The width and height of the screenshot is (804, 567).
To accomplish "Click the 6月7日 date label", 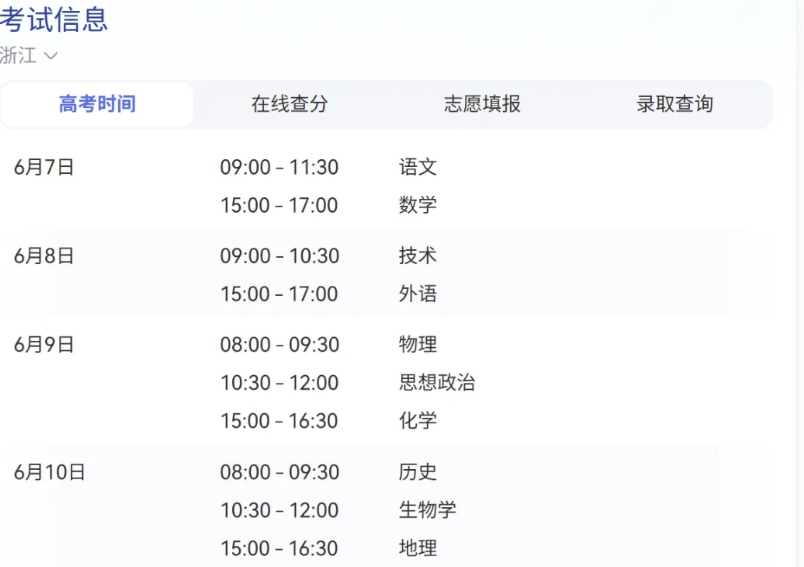I will point(44,167).
